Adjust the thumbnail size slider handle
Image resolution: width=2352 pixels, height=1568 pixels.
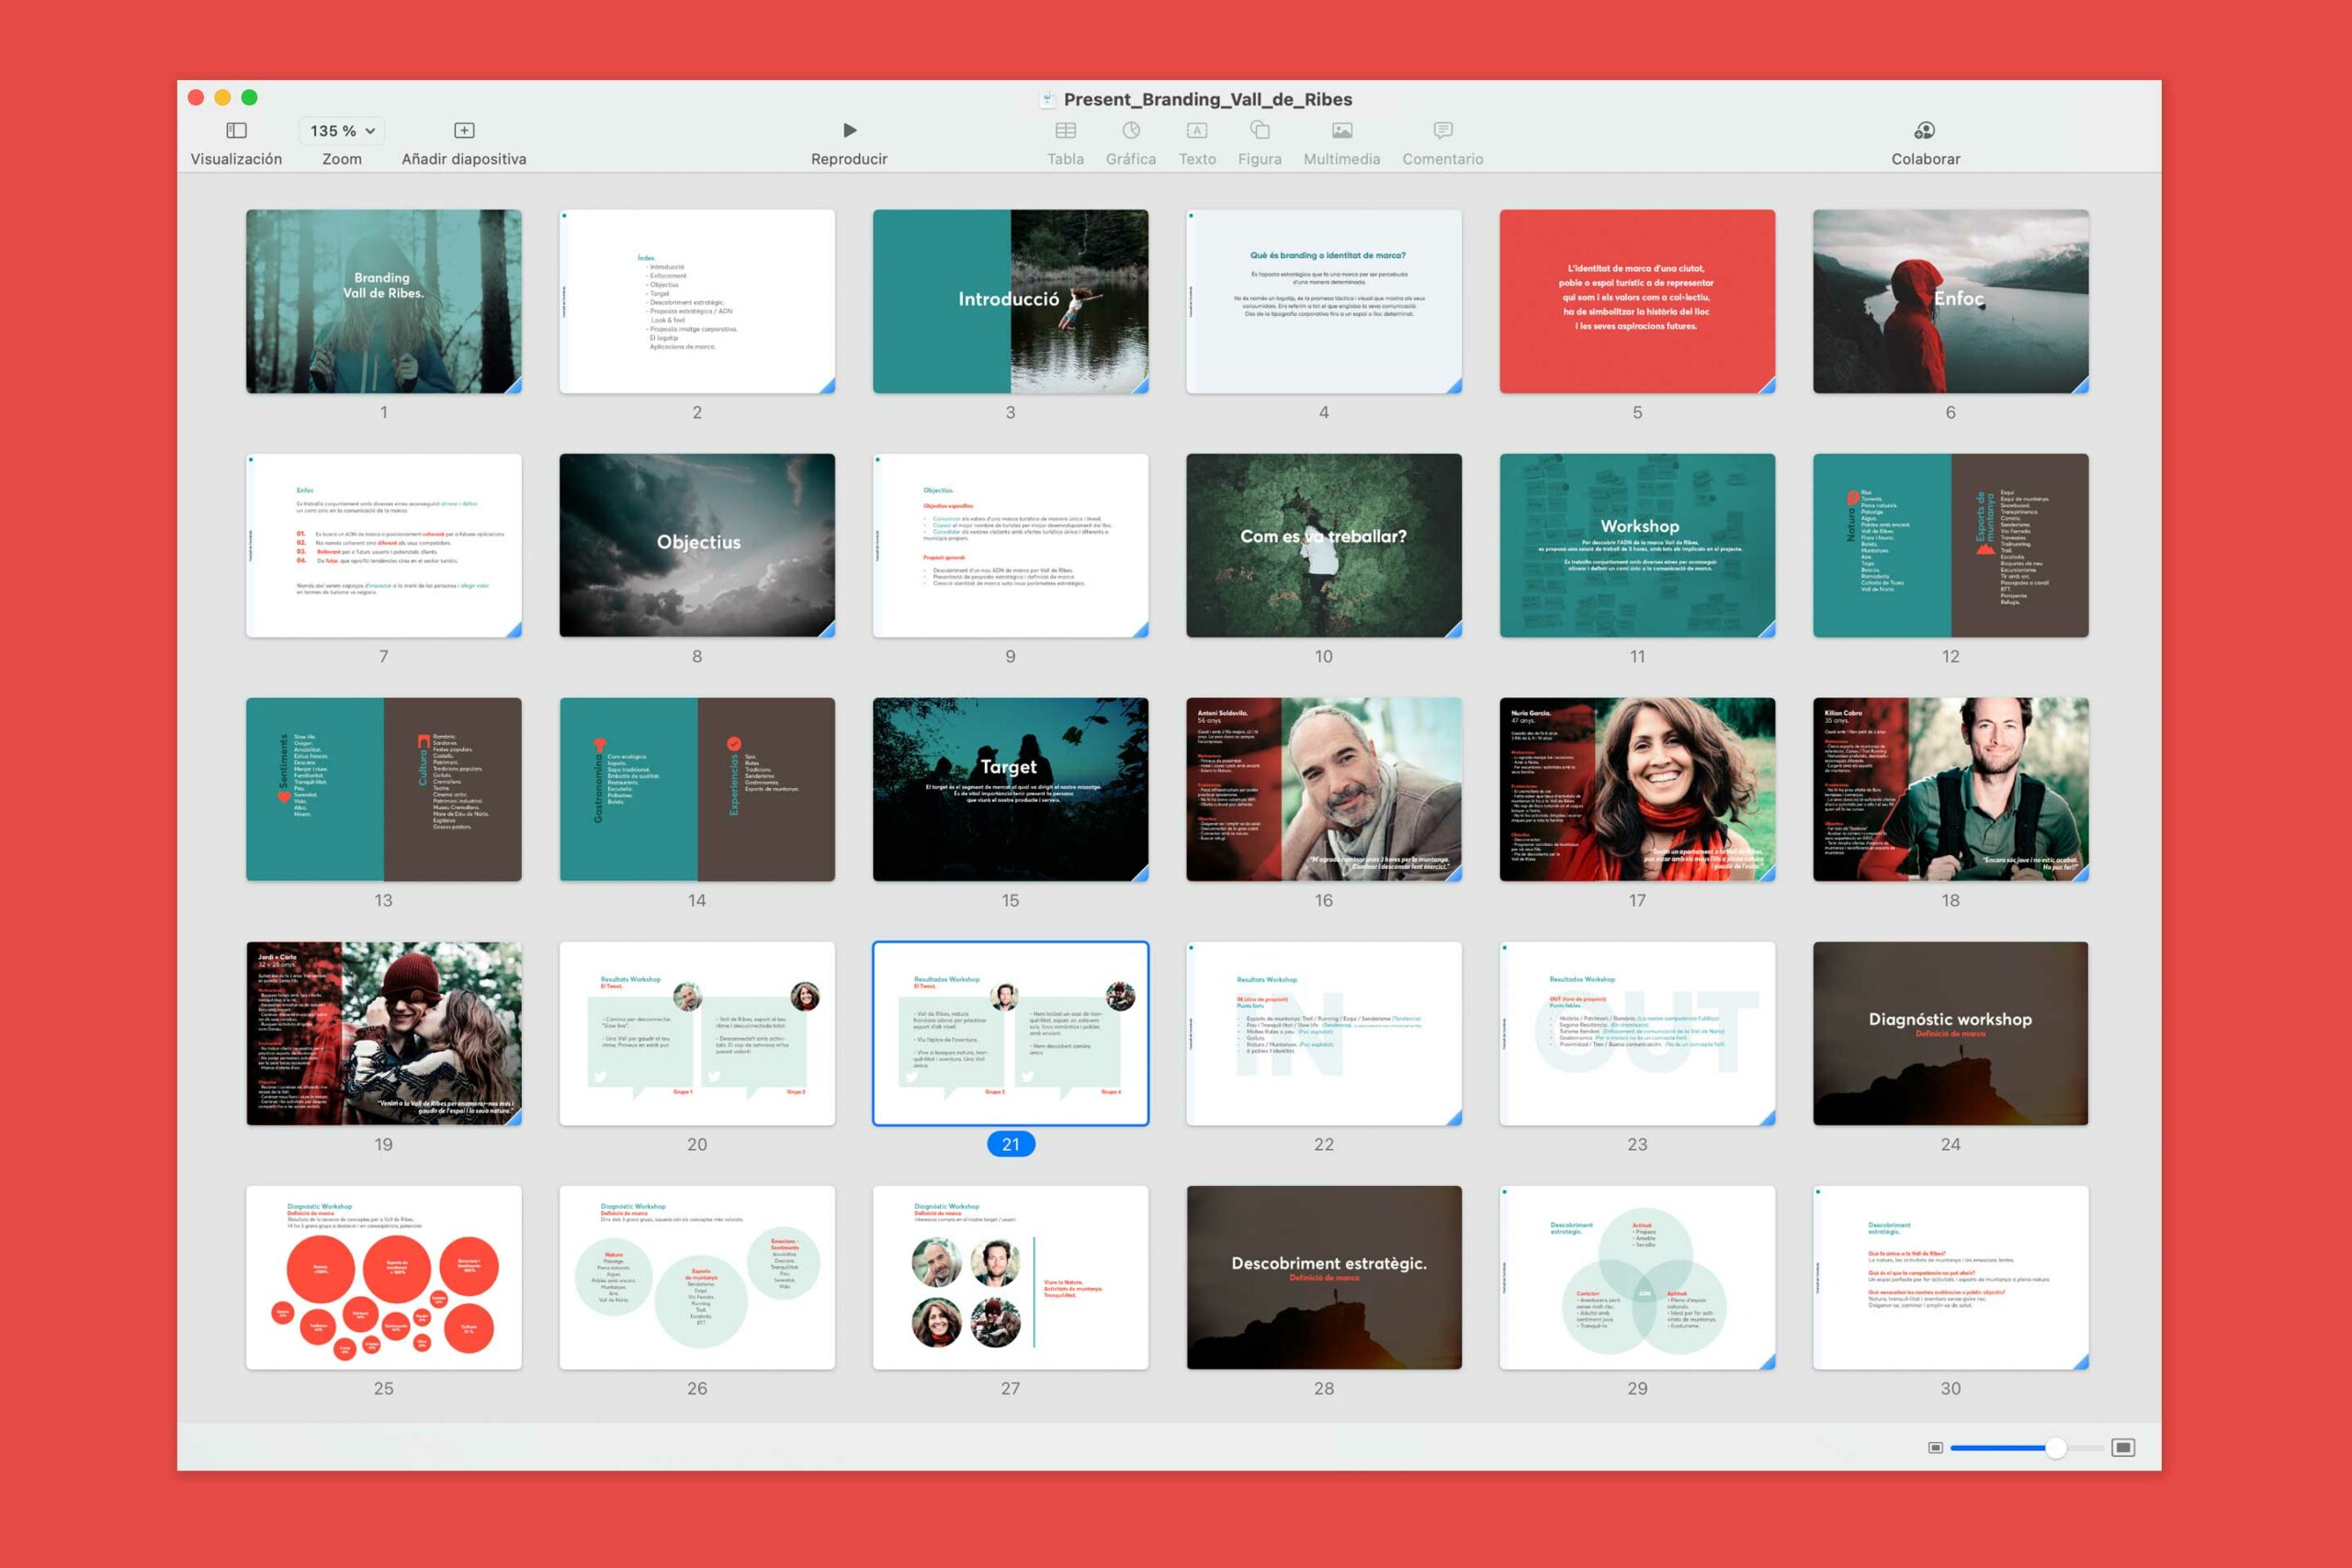[2055, 1447]
